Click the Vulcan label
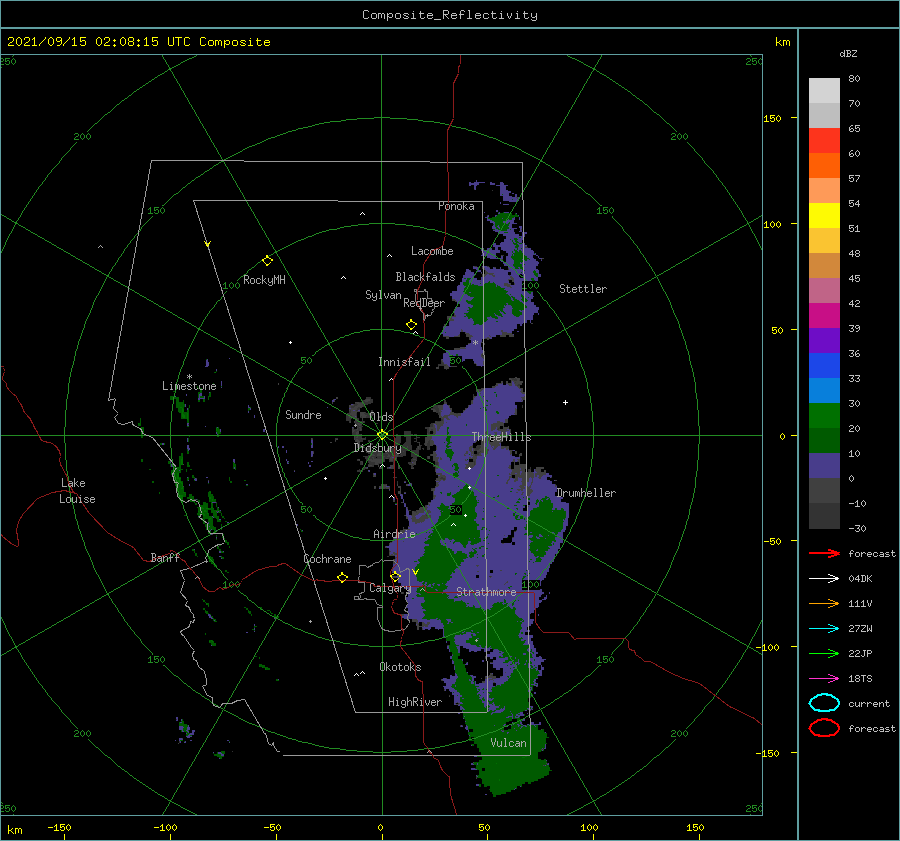This screenshot has height=841, width=900. point(509,743)
